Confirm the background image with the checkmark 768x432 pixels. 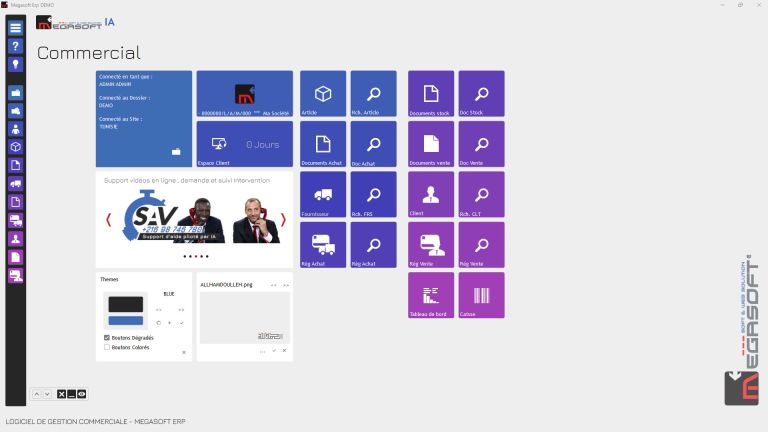(274, 351)
